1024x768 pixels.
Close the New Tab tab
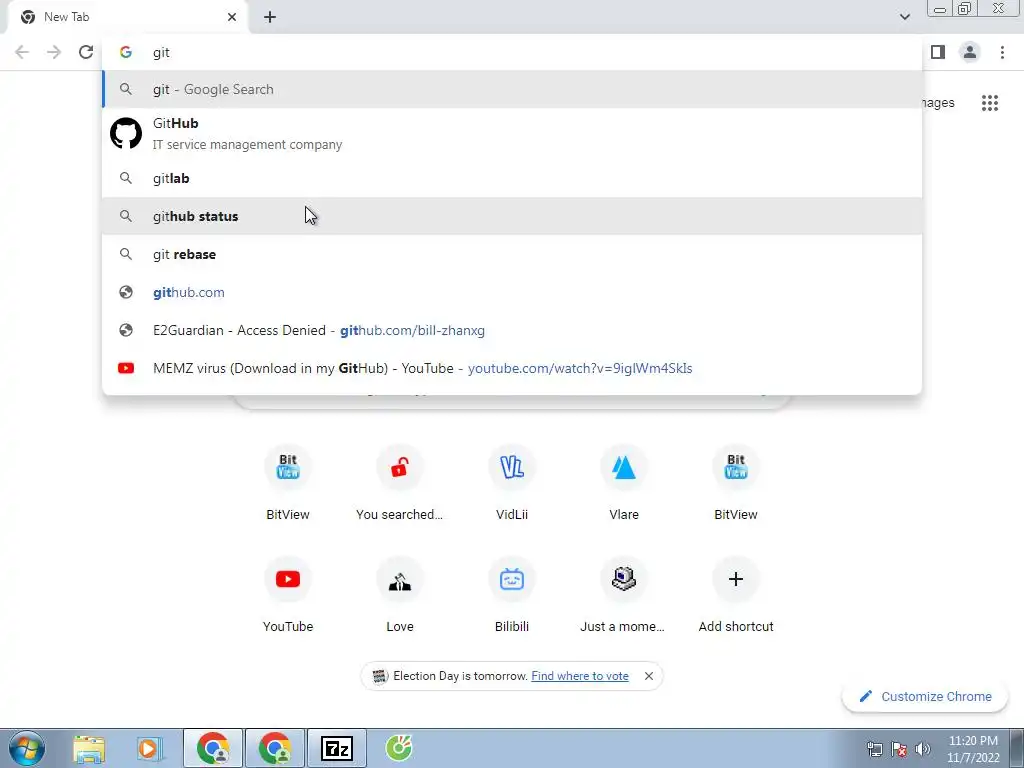(x=232, y=17)
